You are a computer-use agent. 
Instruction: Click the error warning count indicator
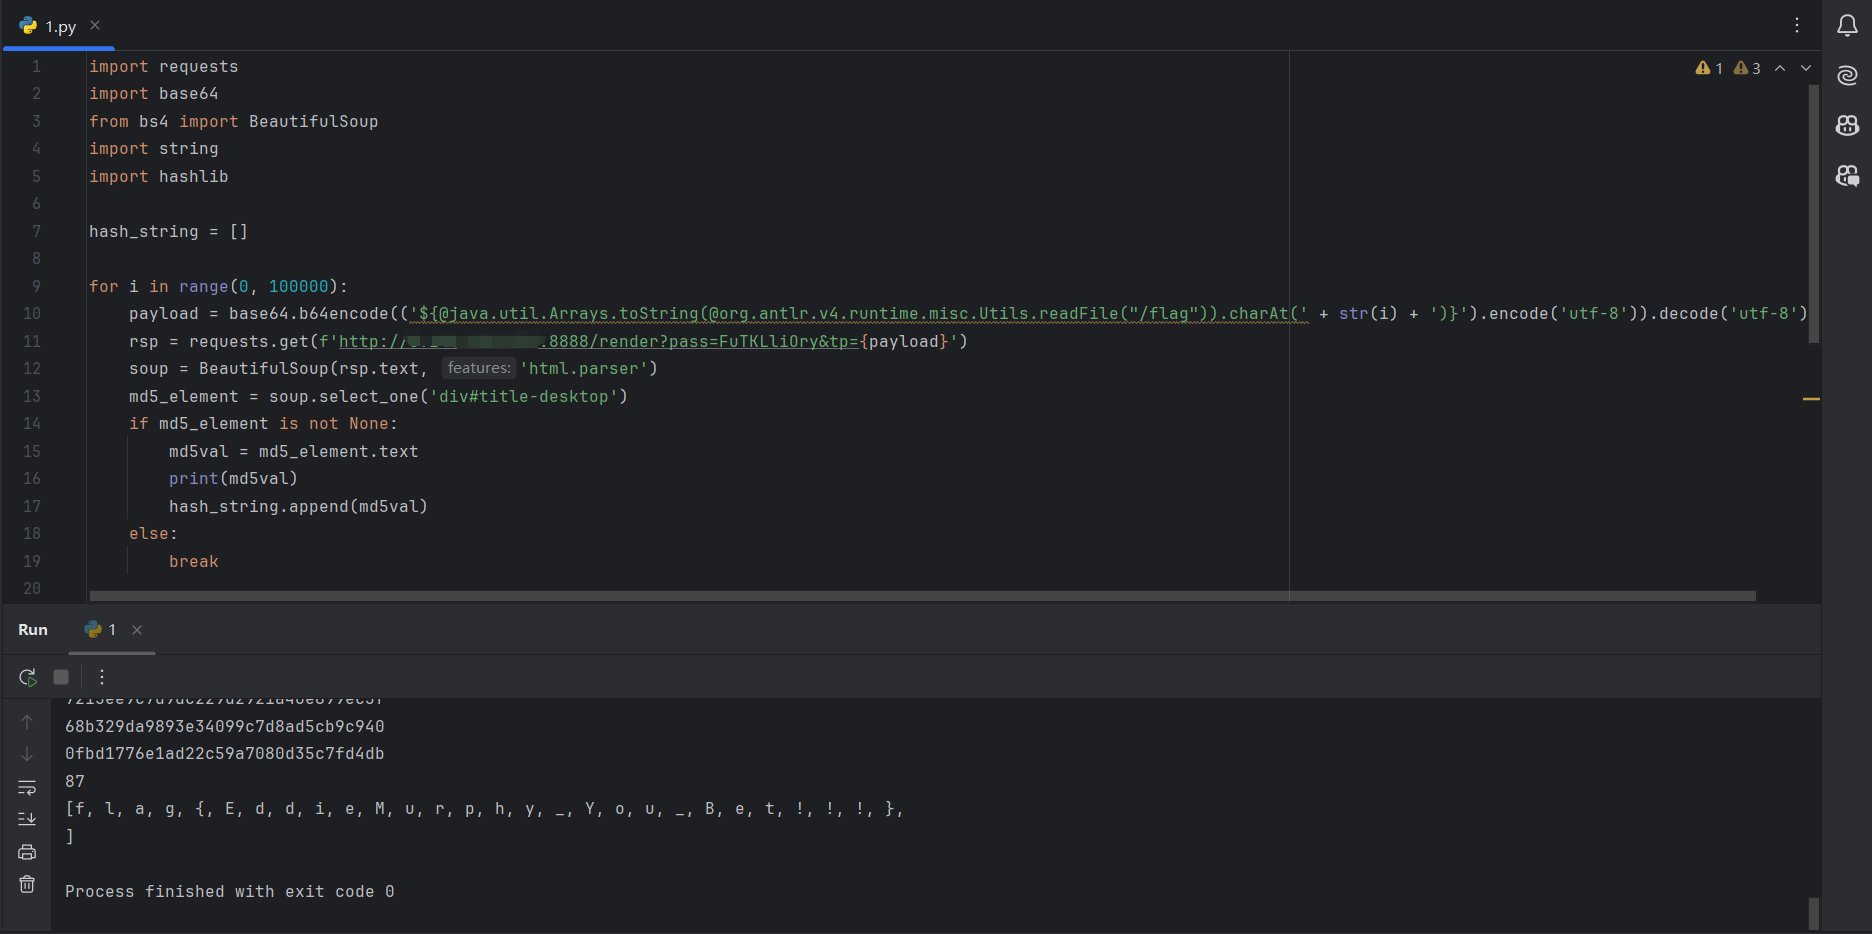pos(1709,68)
